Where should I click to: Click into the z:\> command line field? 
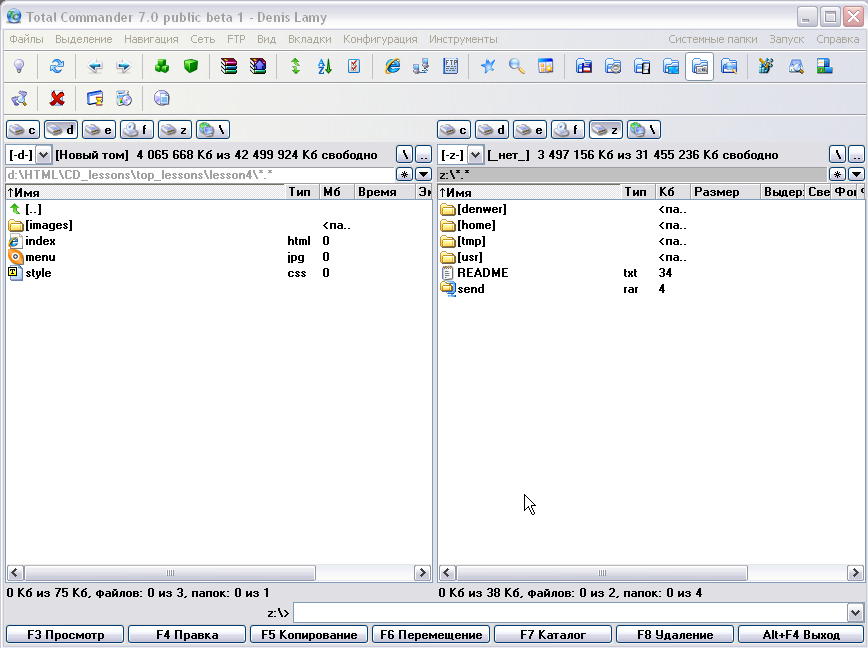[x=571, y=613]
